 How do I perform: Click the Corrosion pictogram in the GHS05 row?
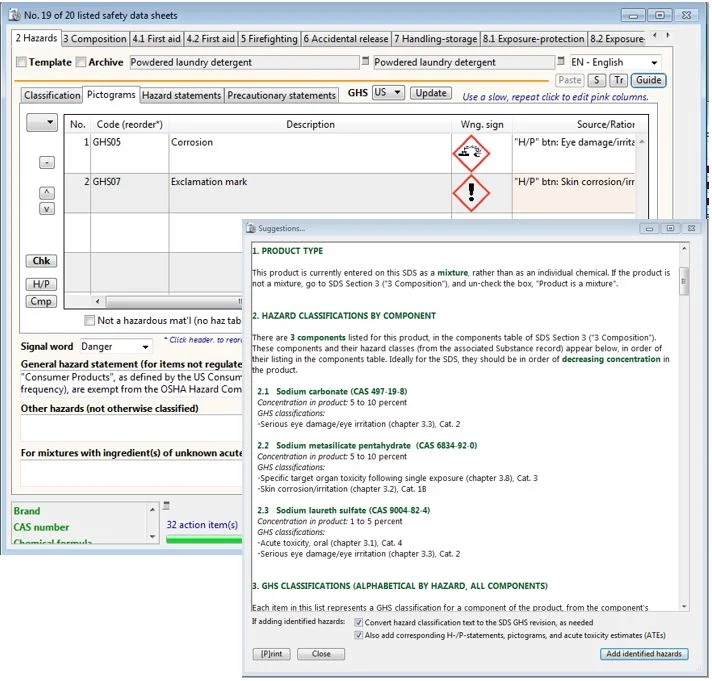coord(471,153)
